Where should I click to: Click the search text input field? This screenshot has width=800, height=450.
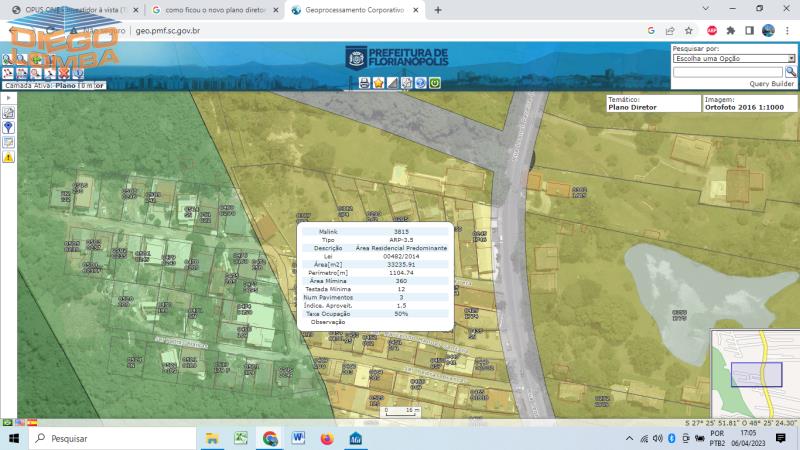(x=727, y=72)
